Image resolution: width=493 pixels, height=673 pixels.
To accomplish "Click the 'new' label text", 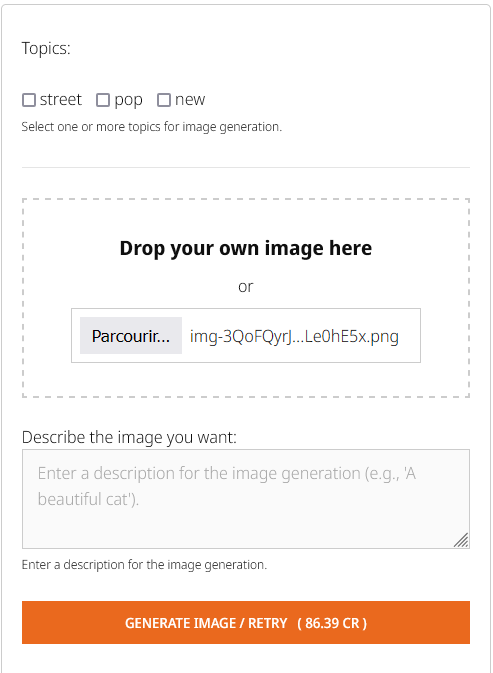I will click(190, 100).
